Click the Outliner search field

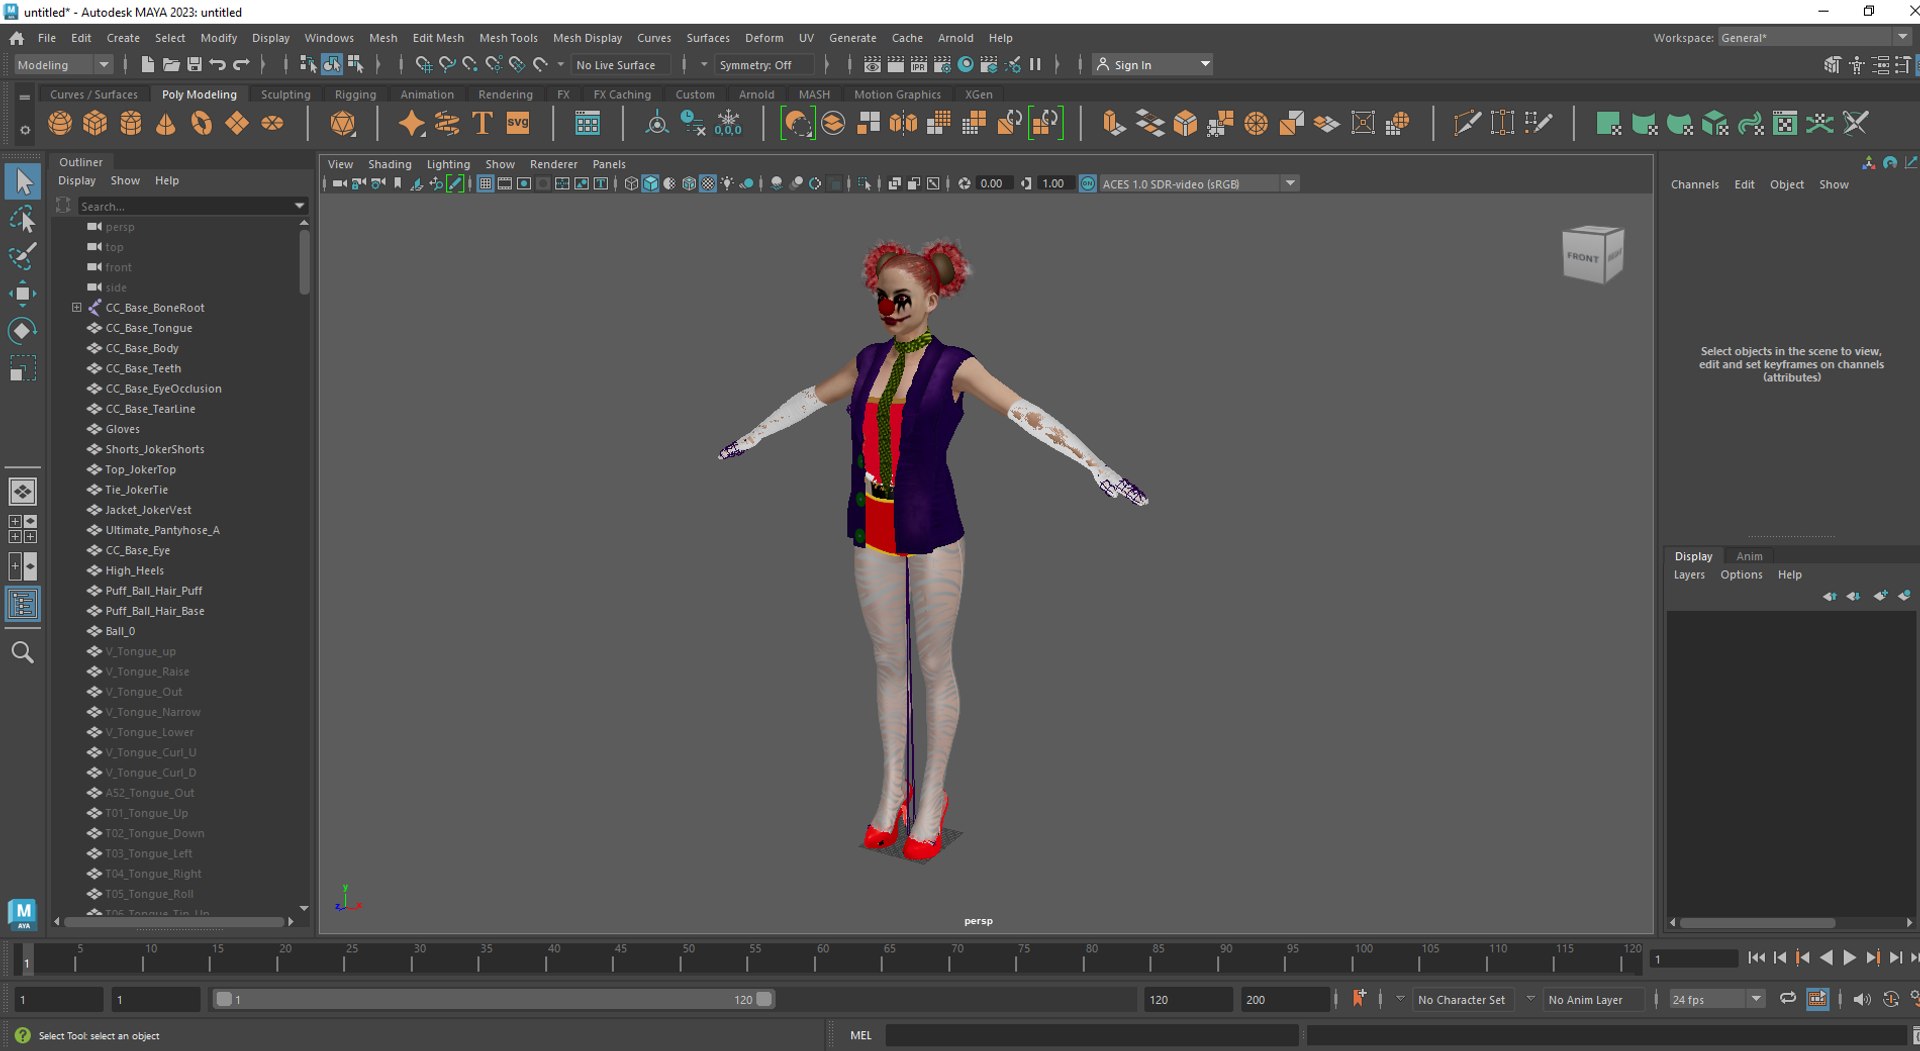tap(192, 206)
